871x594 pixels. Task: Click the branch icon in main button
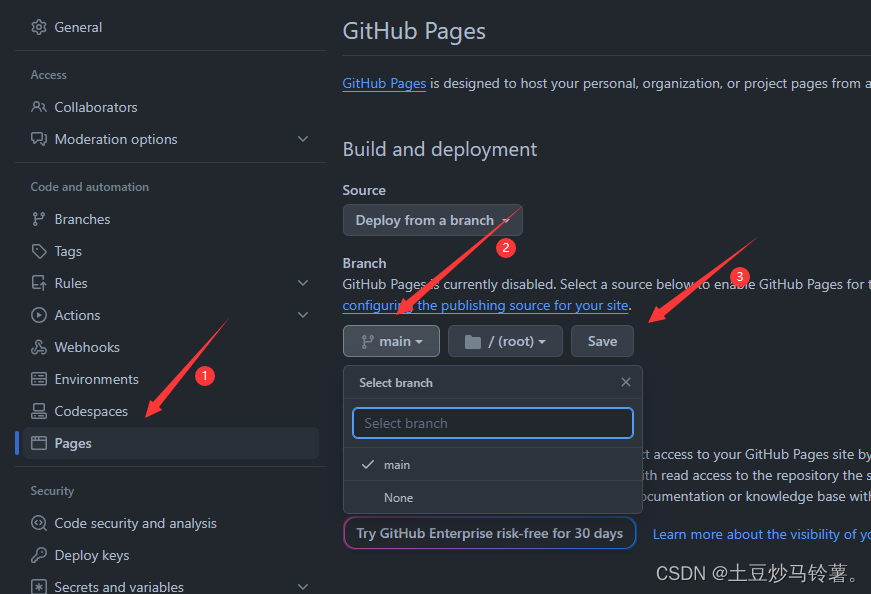coord(367,341)
